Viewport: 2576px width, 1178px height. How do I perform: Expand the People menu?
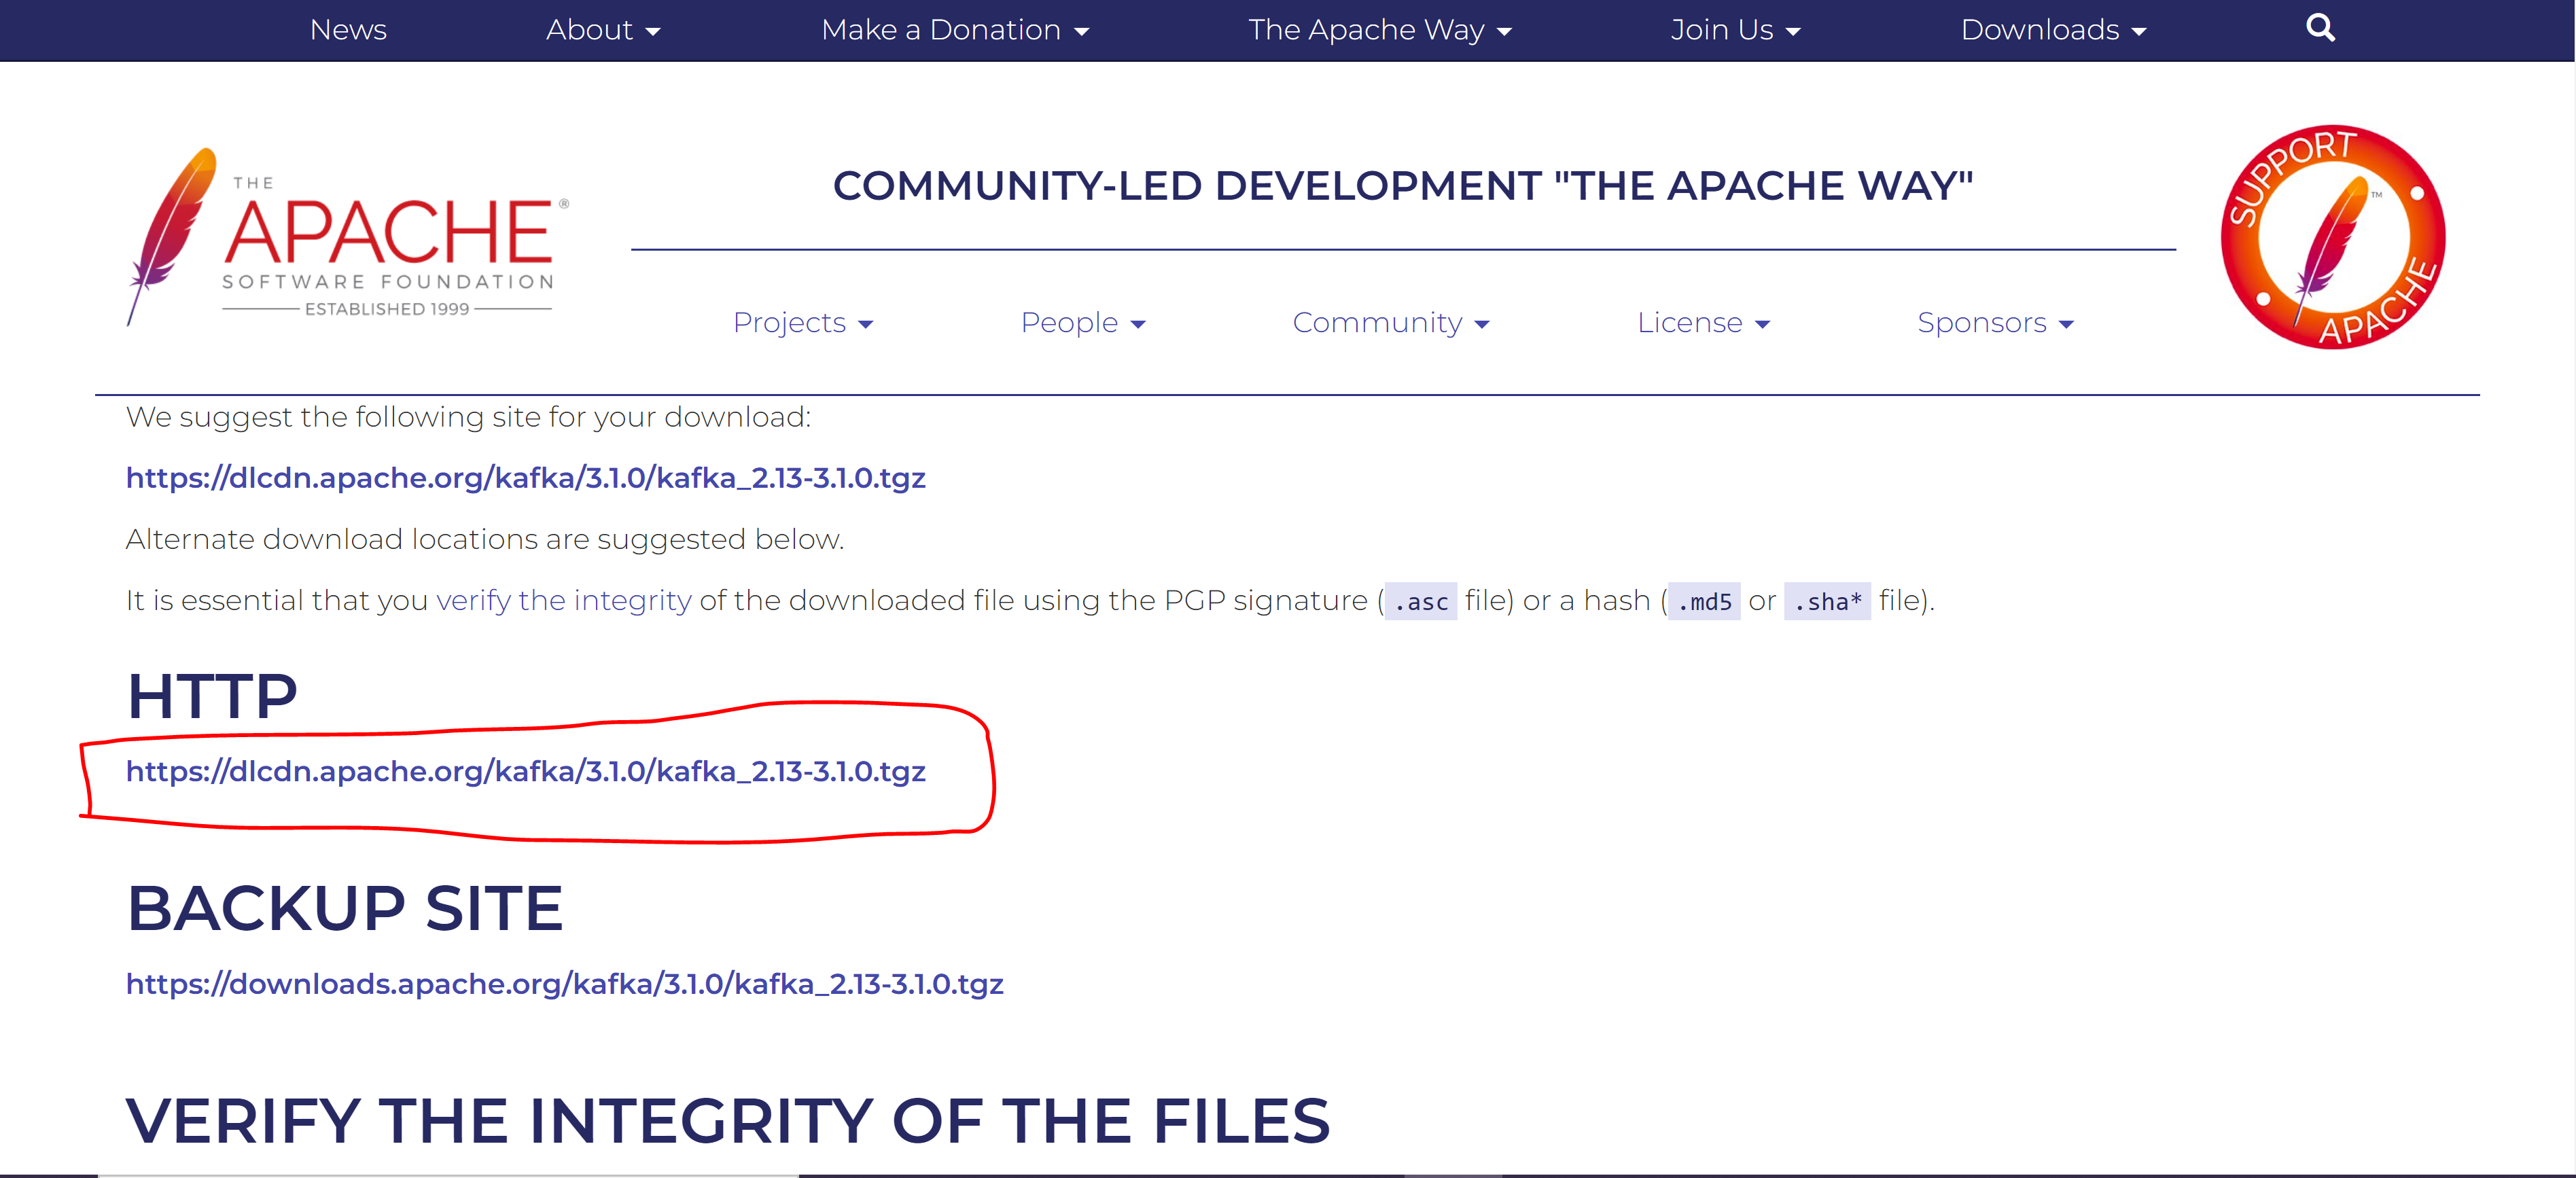[1082, 323]
